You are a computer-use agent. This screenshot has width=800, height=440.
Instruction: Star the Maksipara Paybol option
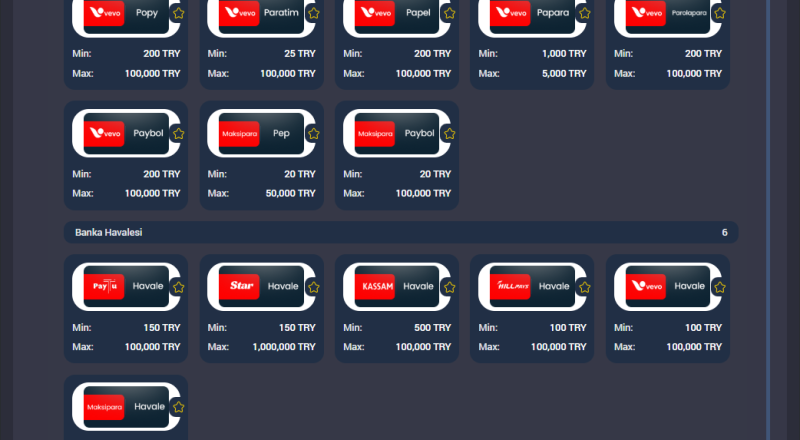[449, 134]
